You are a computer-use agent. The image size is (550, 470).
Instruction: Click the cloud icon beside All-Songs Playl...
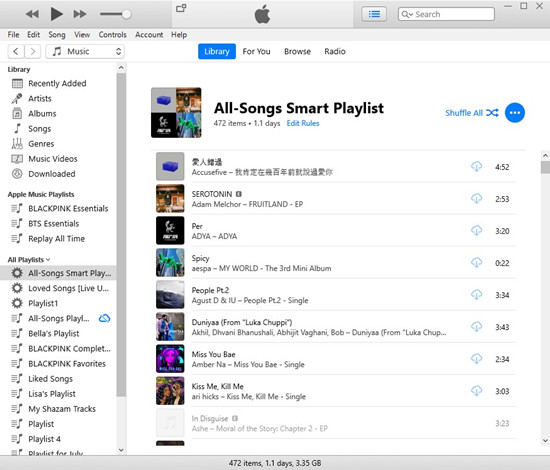point(105,318)
